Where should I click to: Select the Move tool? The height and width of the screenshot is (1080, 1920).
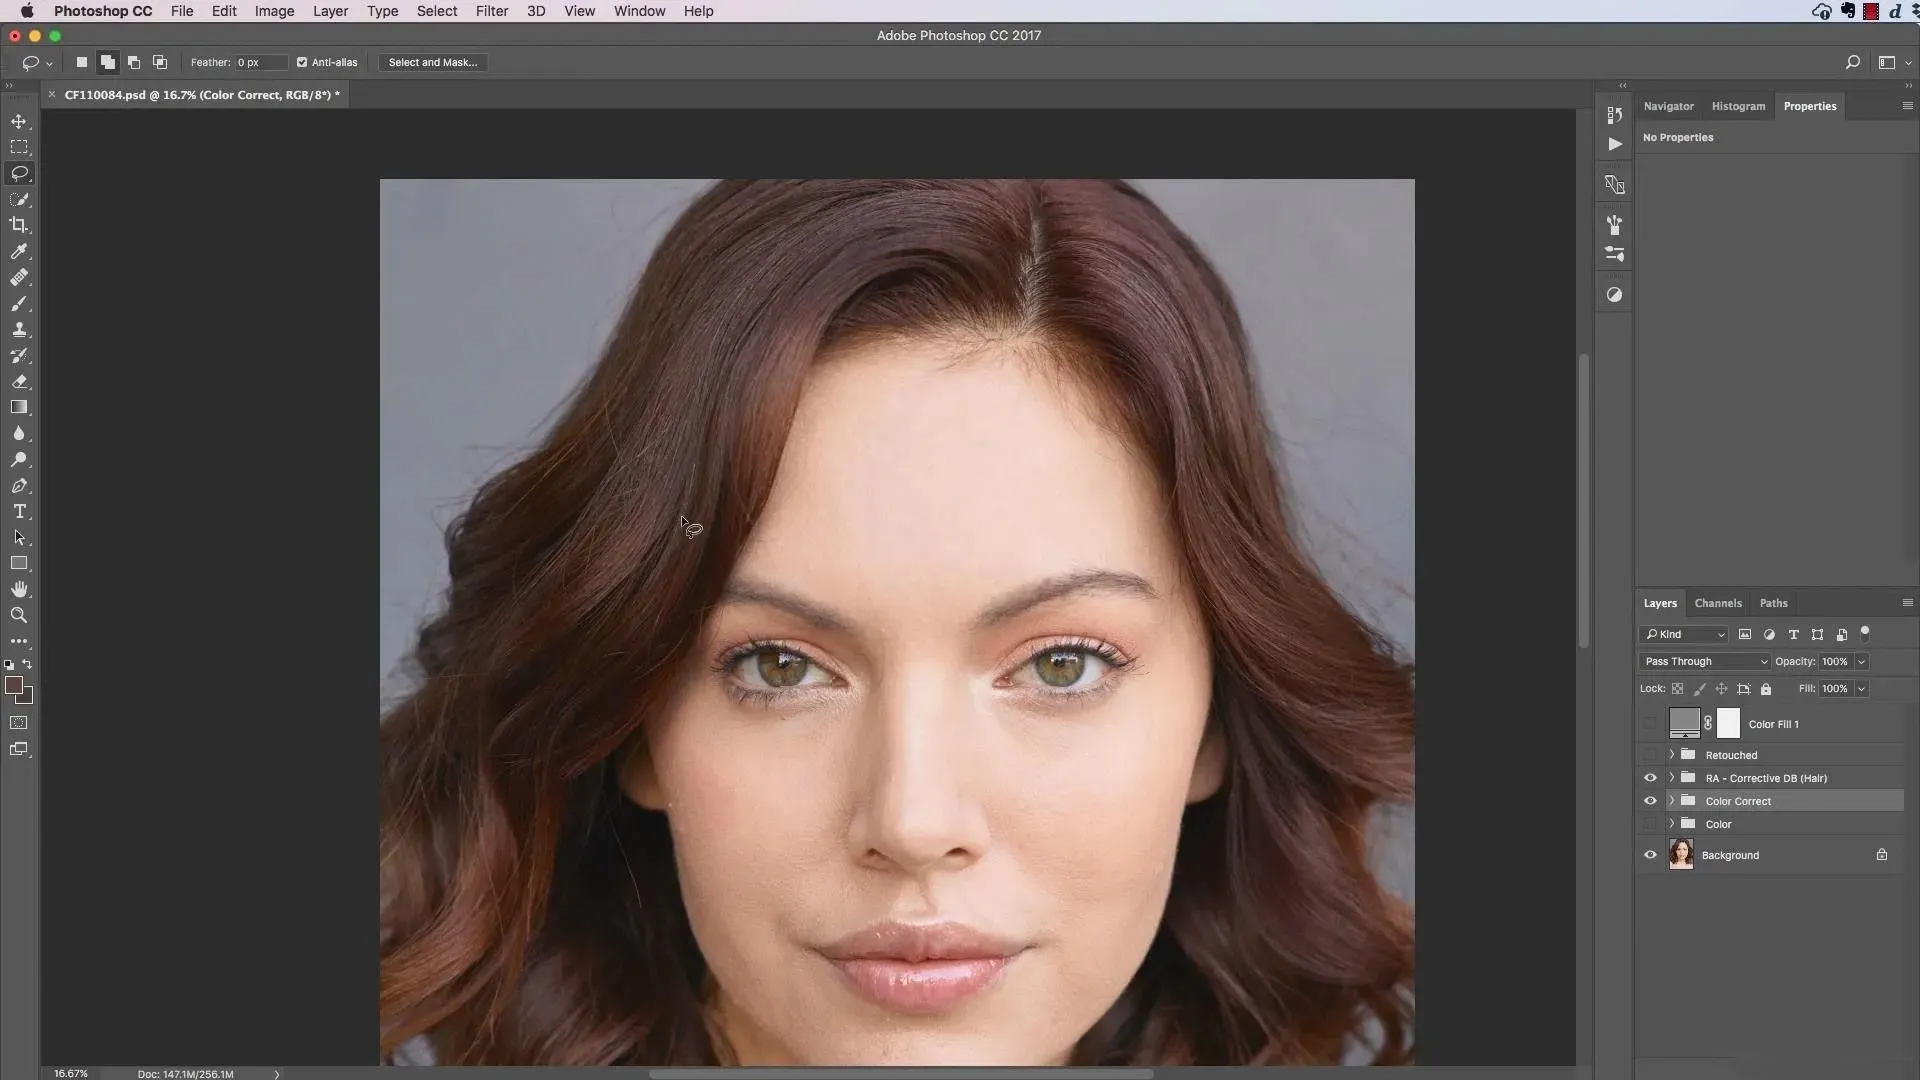point(19,121)
